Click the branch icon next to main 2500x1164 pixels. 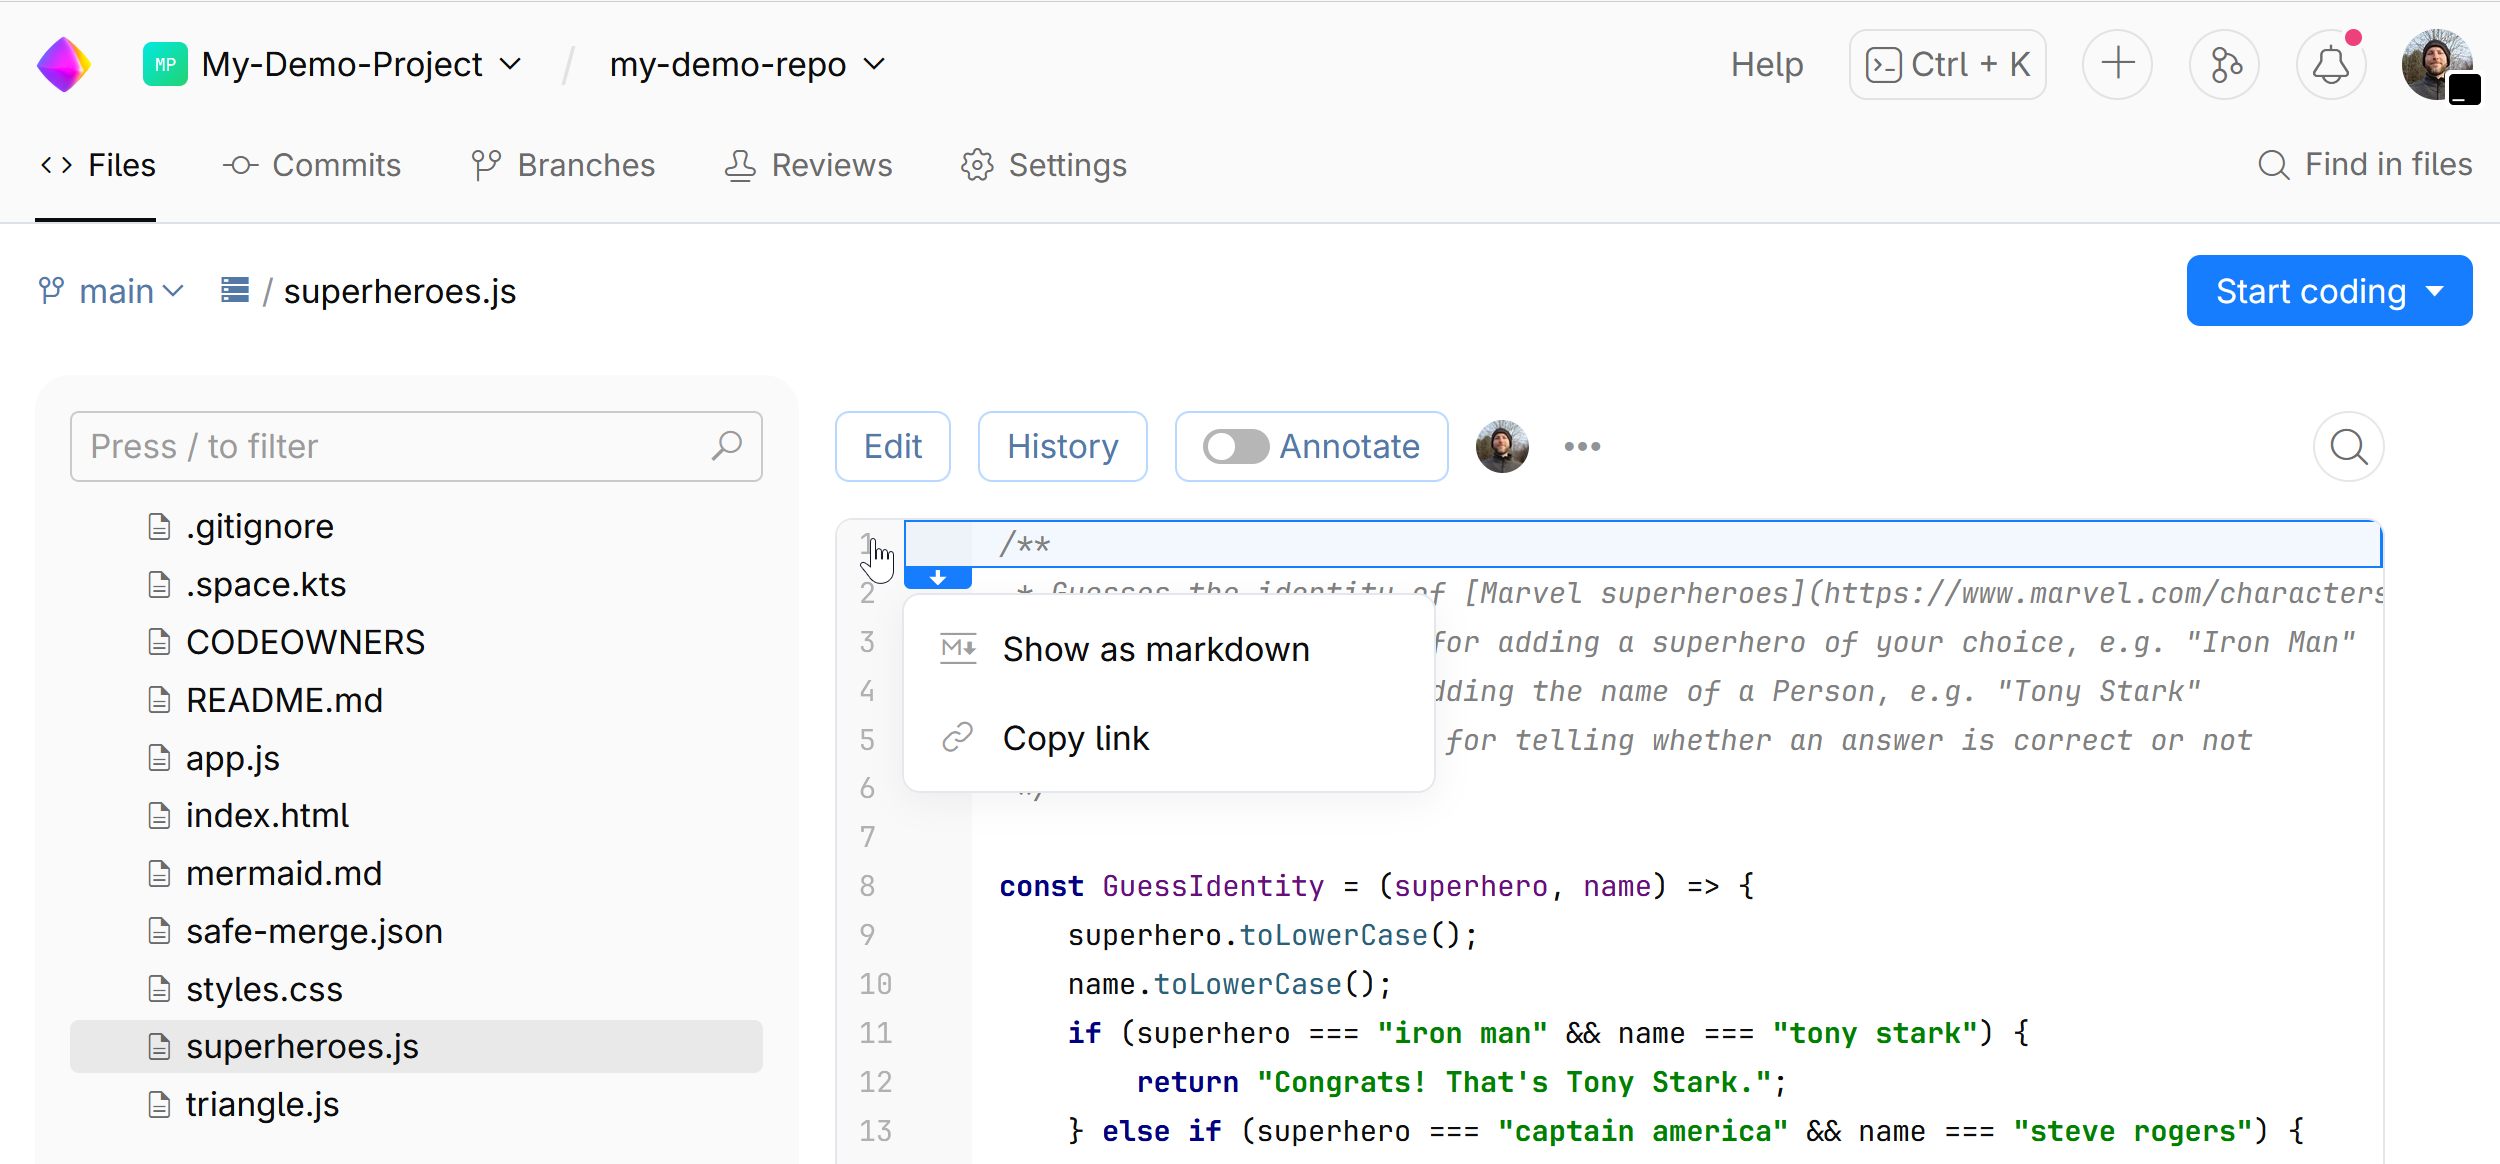tap(52, 290)
